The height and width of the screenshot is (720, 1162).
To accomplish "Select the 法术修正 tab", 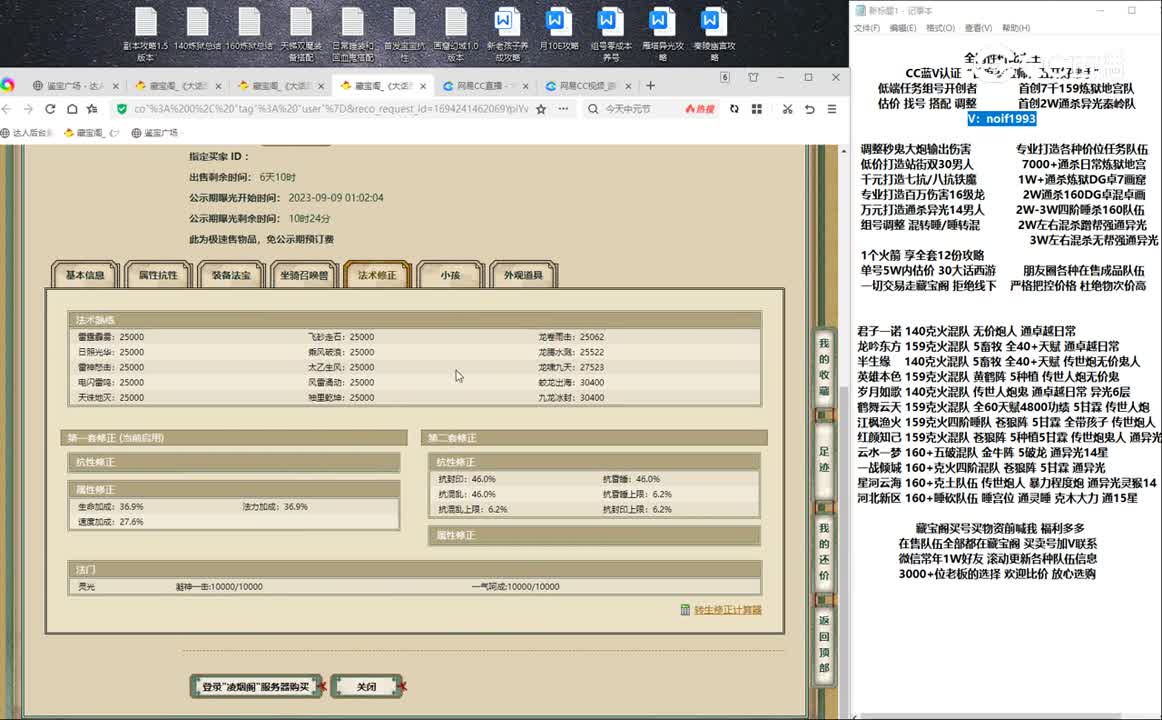I will pyautogui.click(x=377, y=275).
